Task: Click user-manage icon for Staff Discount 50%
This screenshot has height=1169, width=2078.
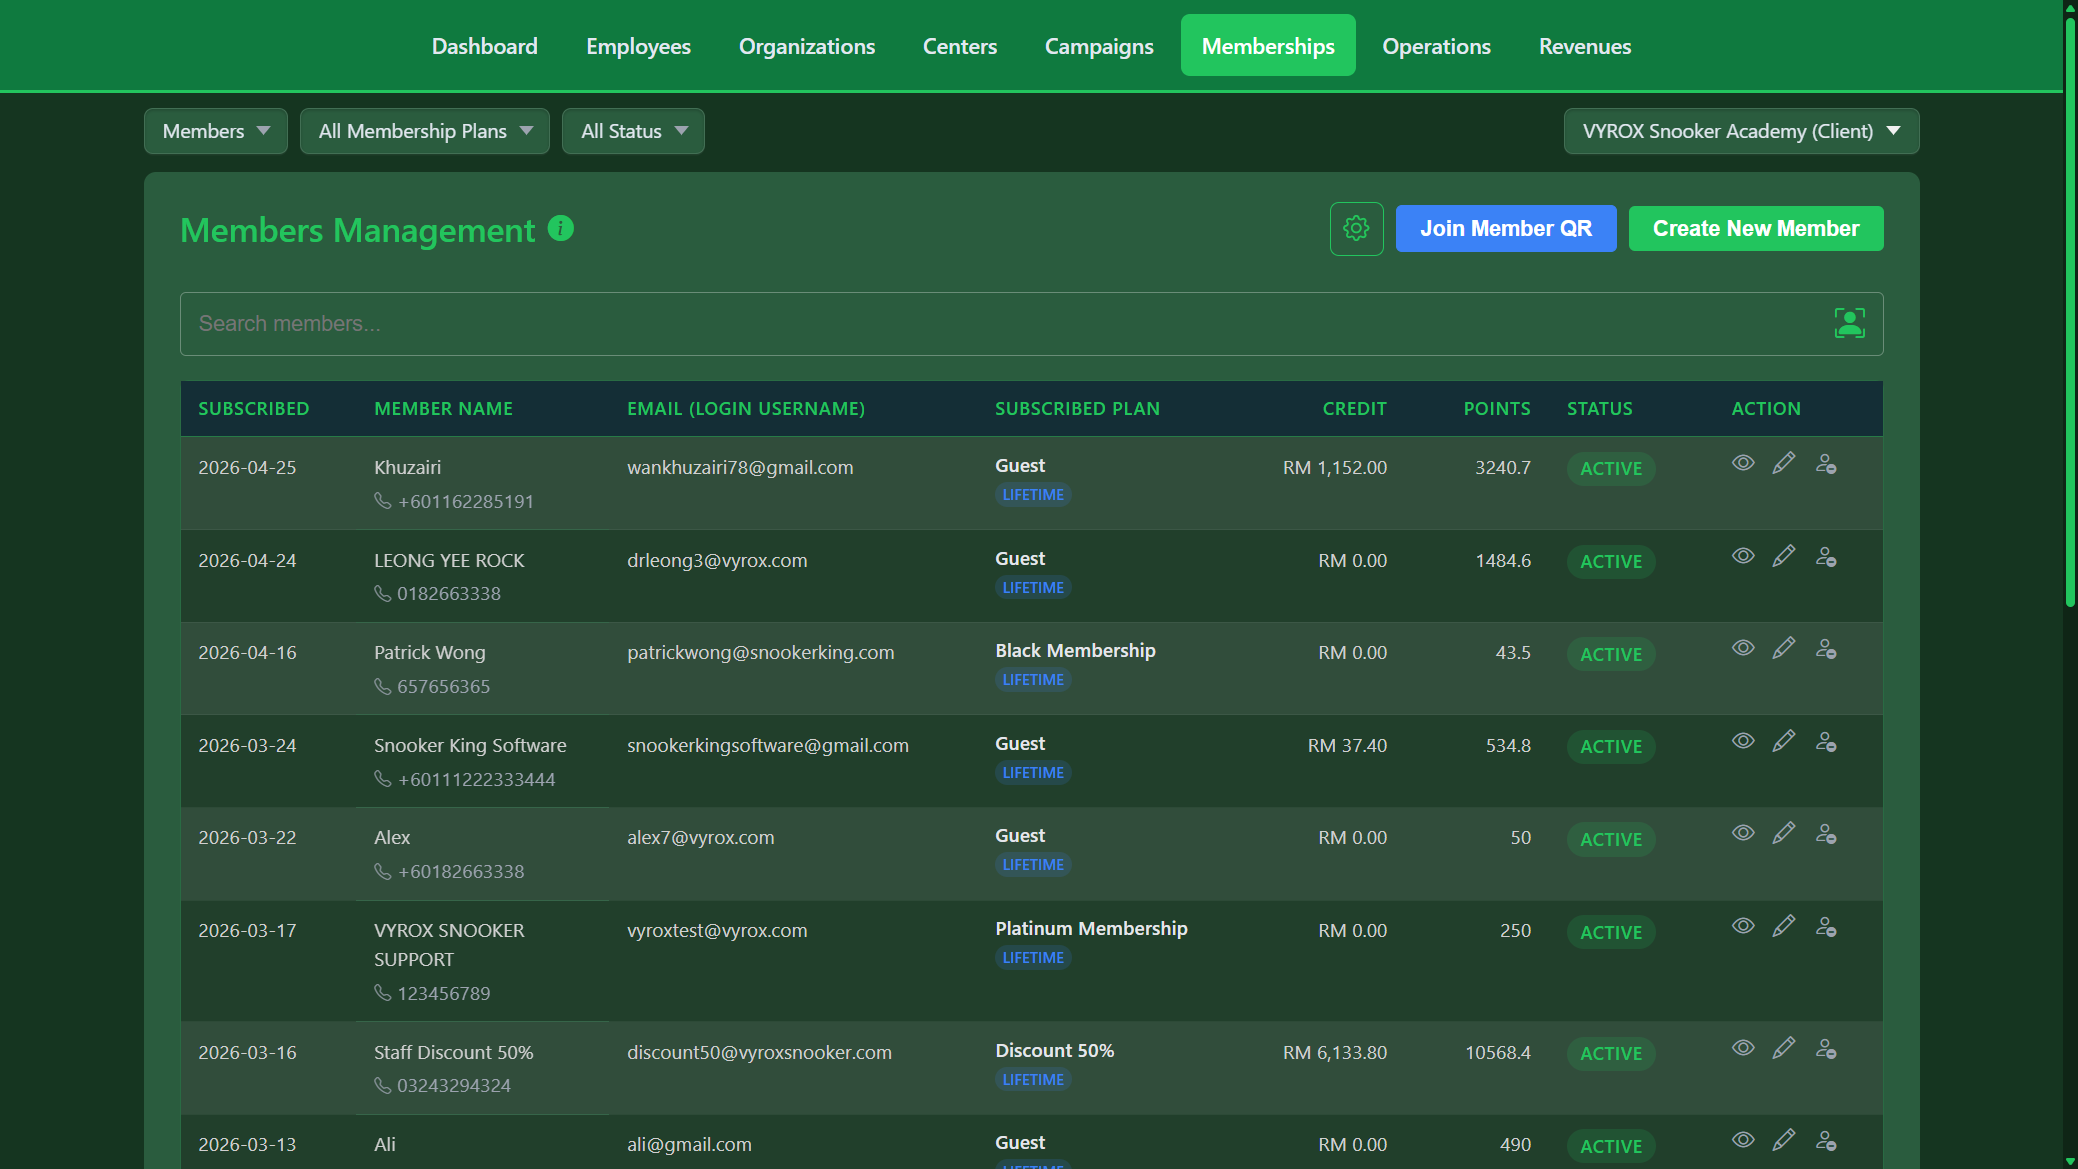Action: tap(1826, 1049)
